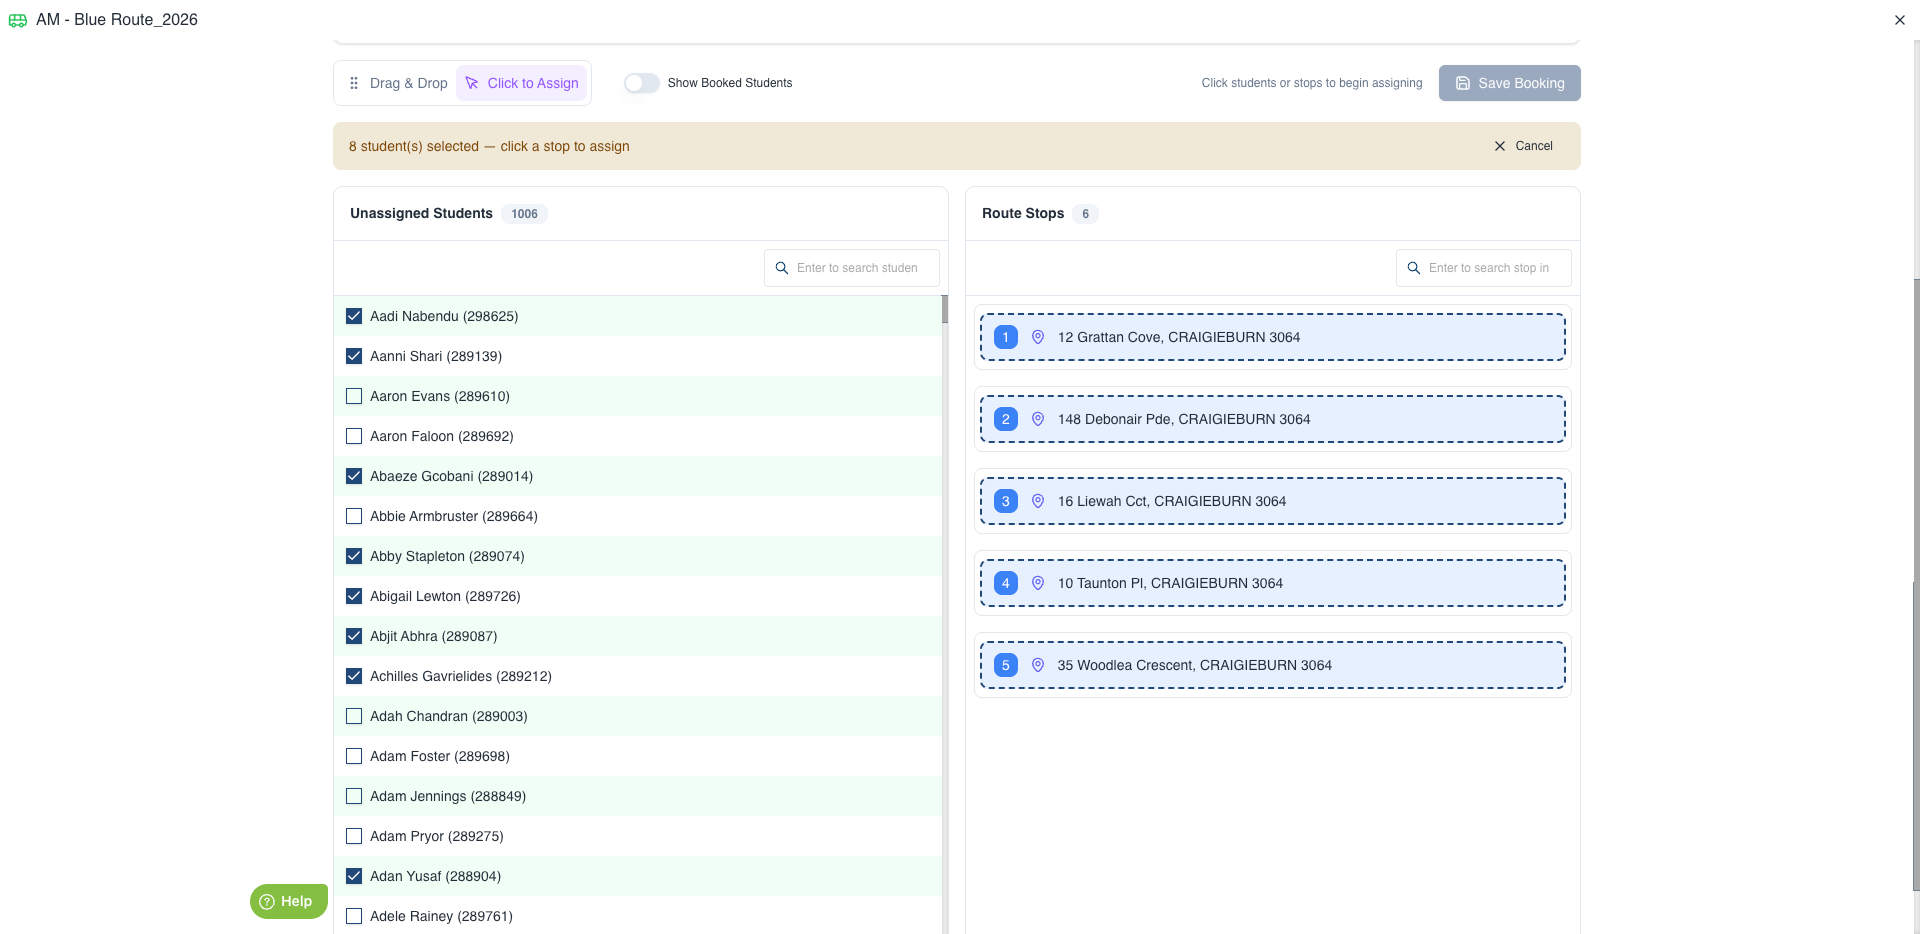Close the Blue Route dialog
Screen dimensions: 1920x934
click(x=1899, y=20)
